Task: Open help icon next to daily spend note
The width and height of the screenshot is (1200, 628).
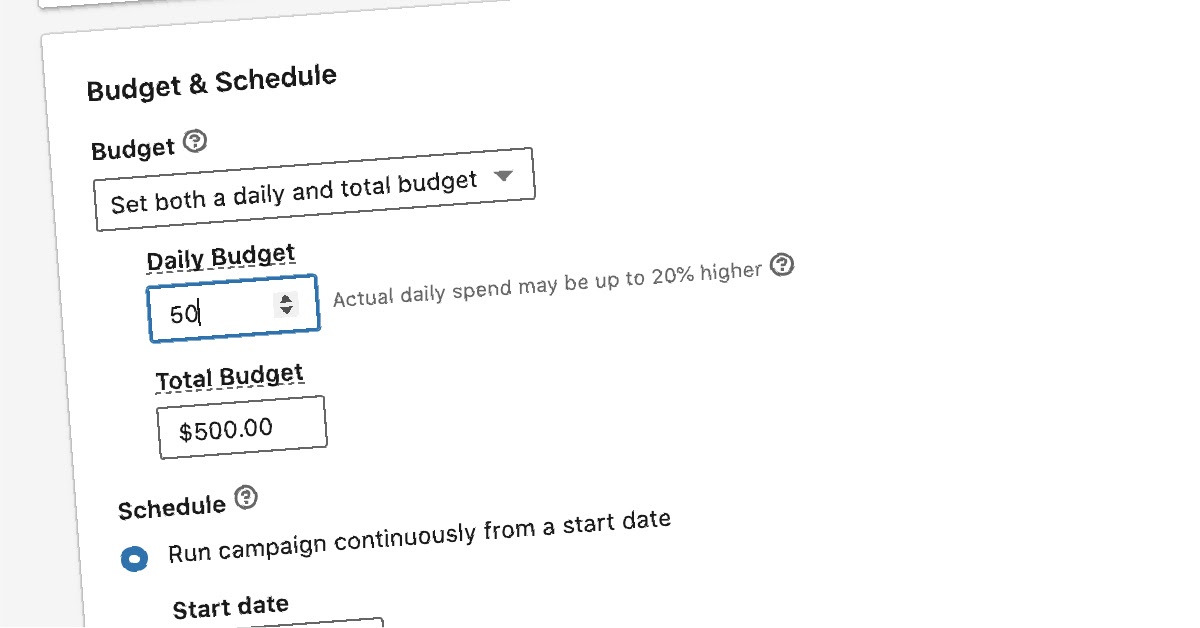Action: 784,265
